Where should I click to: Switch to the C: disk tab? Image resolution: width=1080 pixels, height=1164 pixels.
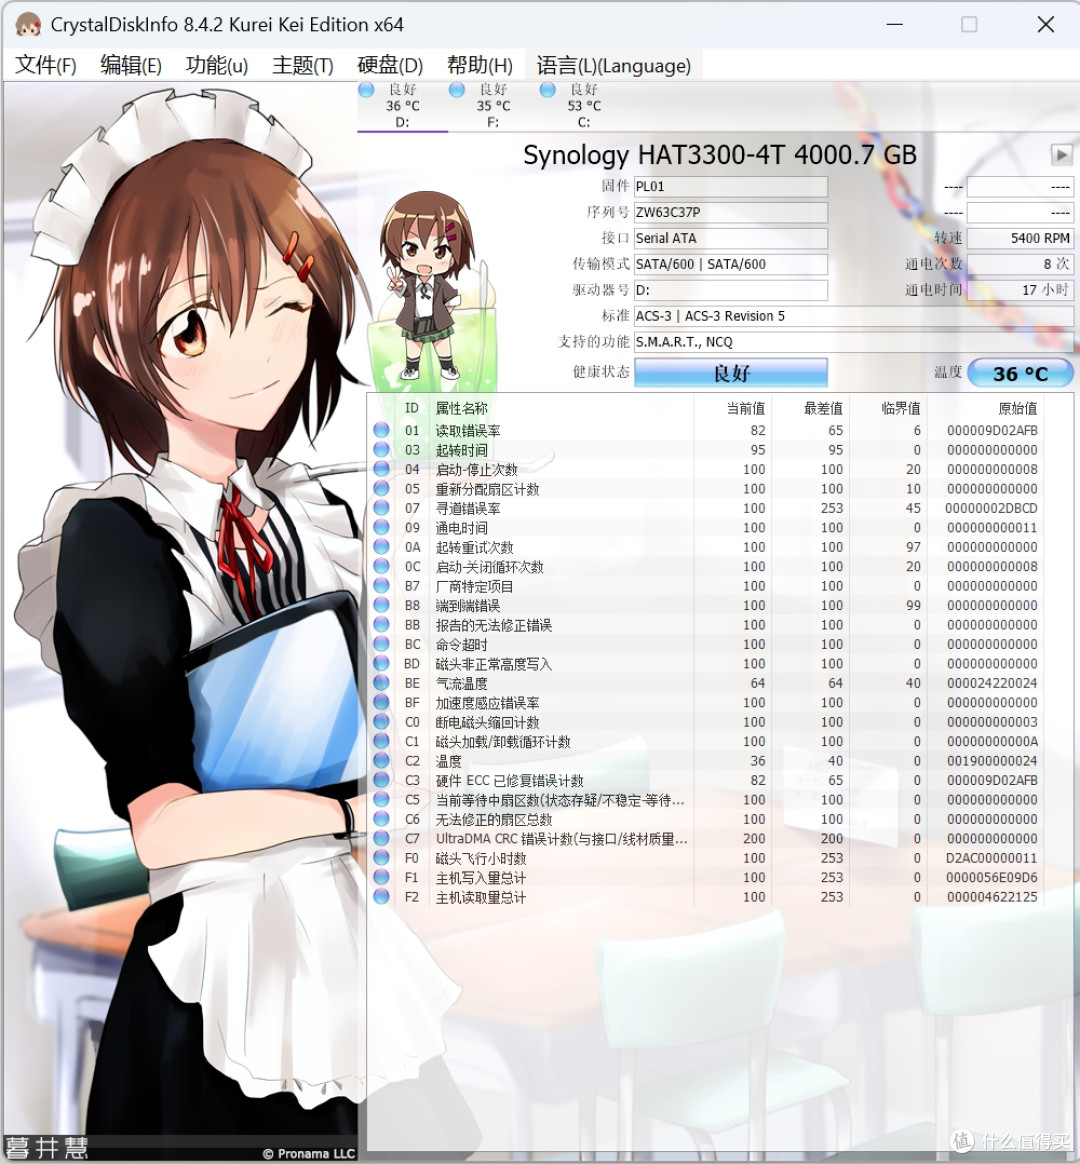click(x=584, y=106)
